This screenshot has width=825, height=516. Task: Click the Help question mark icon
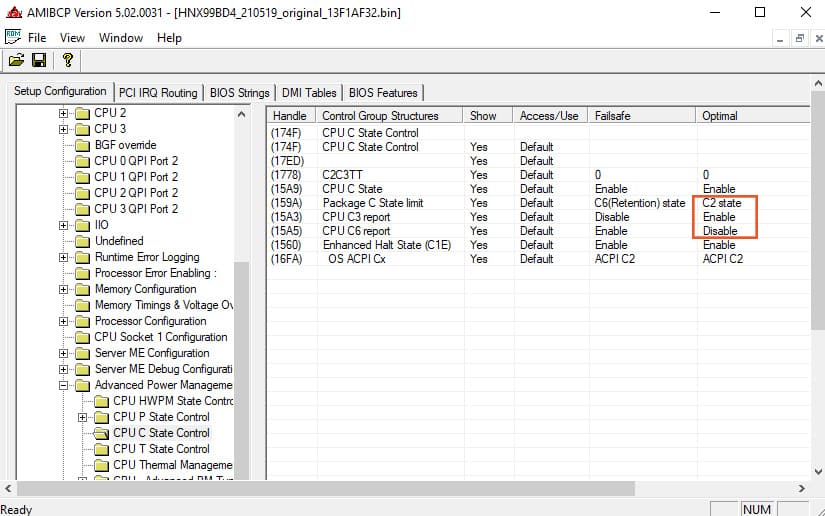(x=67, y=61)
